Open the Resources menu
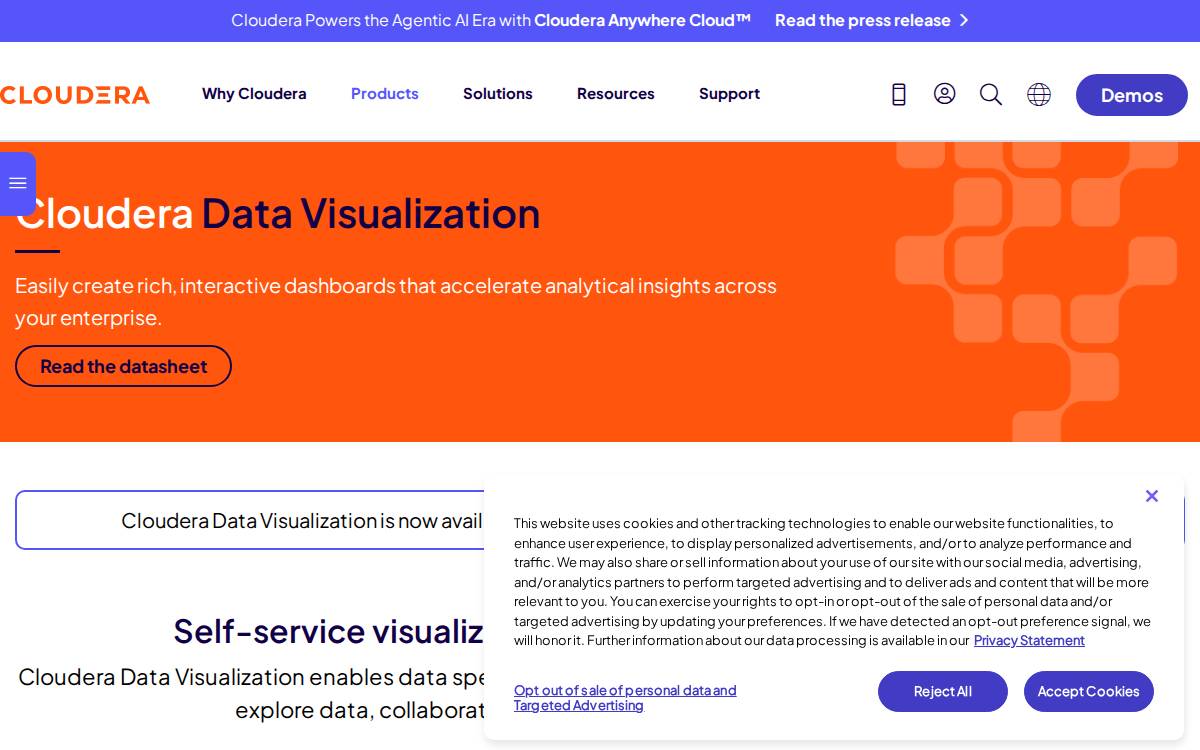 coord(616,94)
